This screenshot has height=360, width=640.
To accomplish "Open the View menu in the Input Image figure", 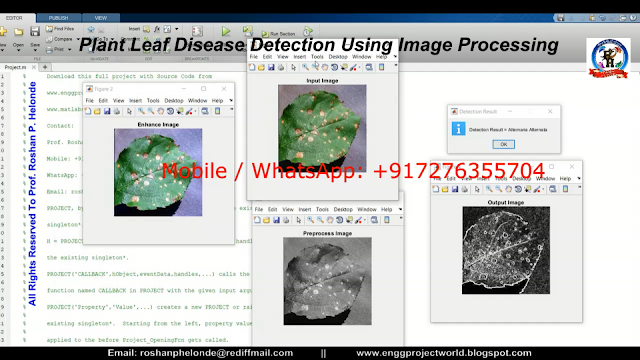I will click(x=282, y=57).
